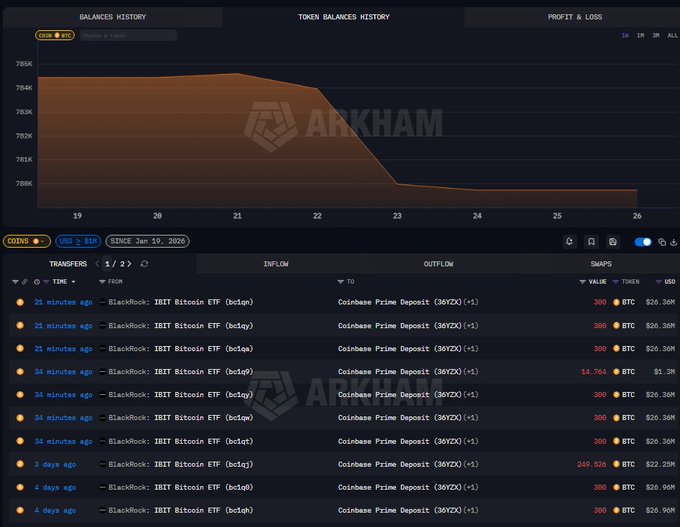The width and height of the screenshot is (680, 527).
Task: Click the leftmost filter funnel in table header
Action: point(15,282)
